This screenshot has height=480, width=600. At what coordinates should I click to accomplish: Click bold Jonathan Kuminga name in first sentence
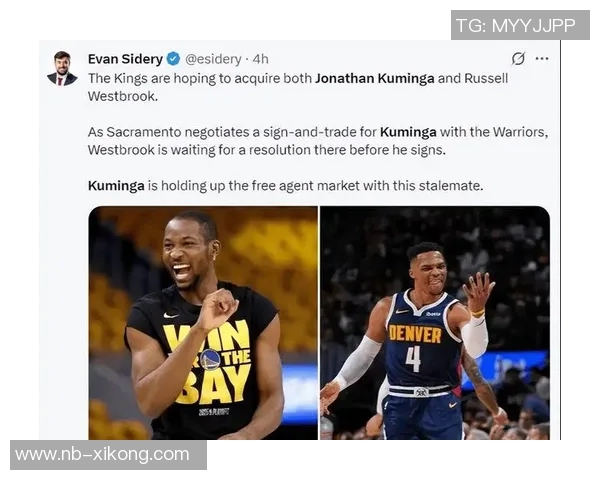click(375, 78)
